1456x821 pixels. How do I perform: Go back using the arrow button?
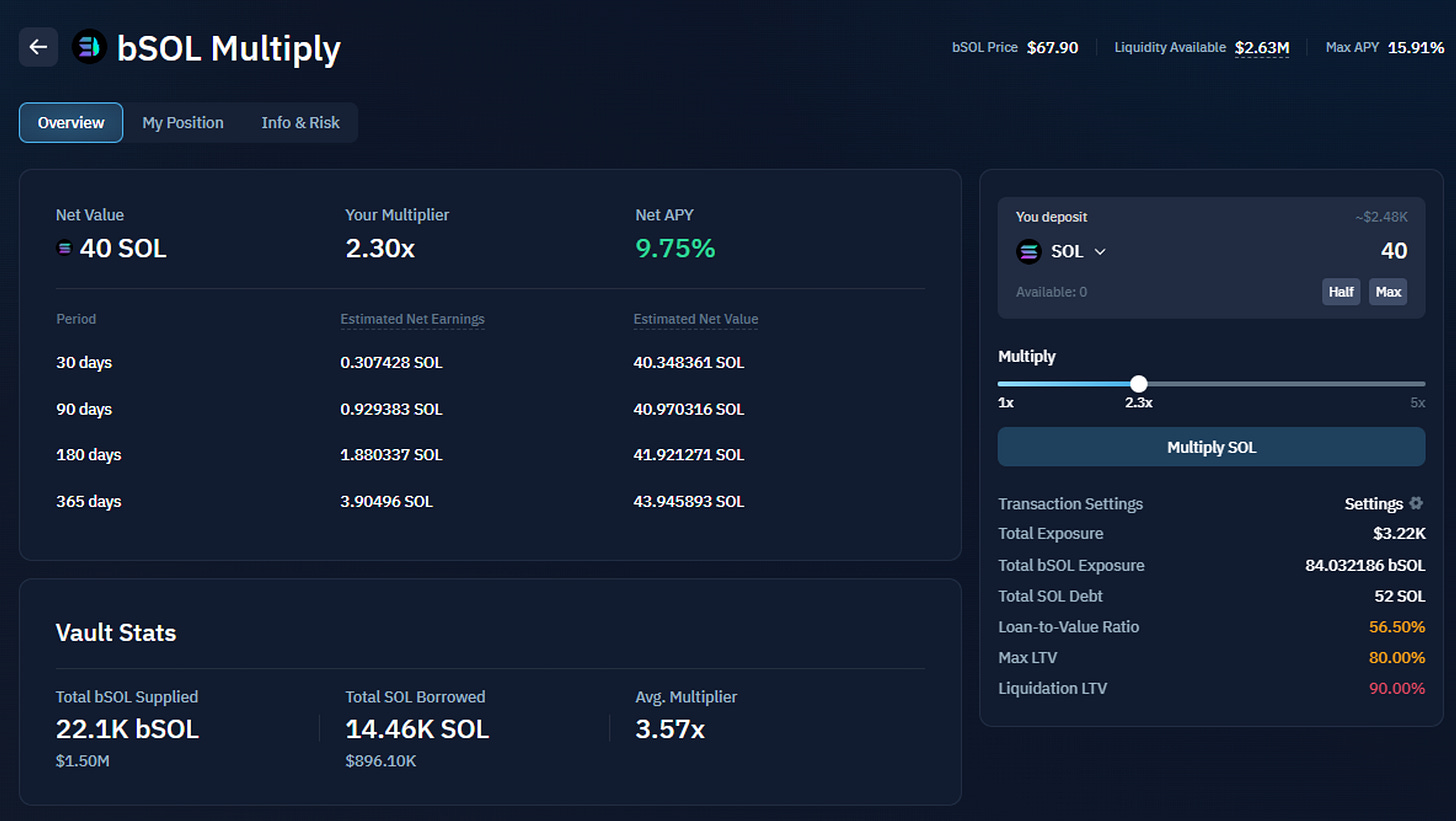click(x=38, y=47)
